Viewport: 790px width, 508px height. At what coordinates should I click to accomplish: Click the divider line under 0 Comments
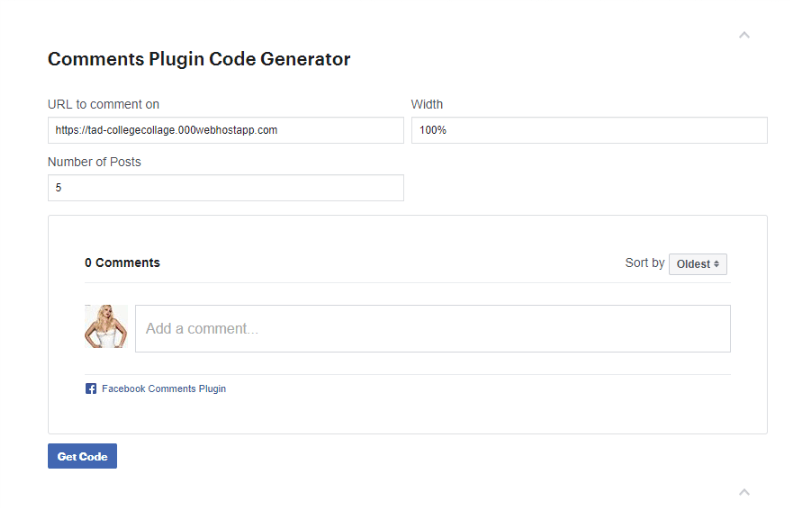(x=408, y=283)
